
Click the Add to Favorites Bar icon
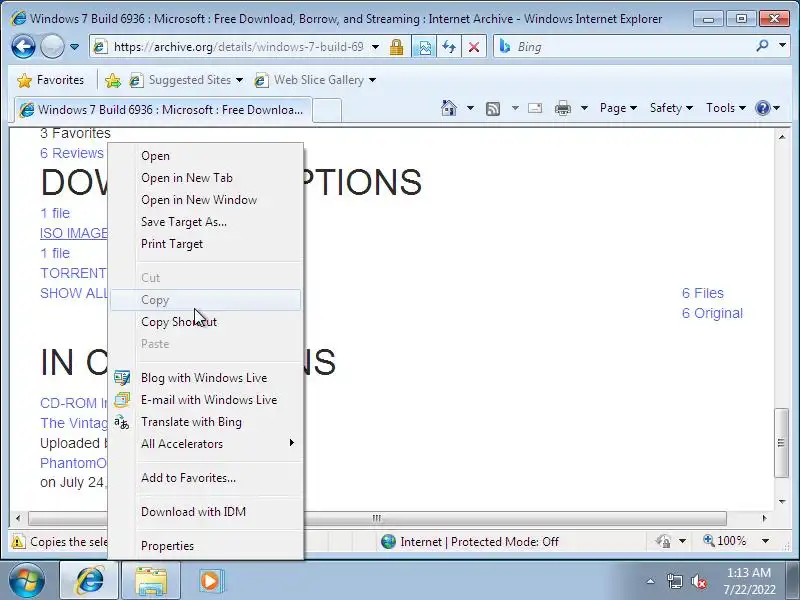(113, 80)
